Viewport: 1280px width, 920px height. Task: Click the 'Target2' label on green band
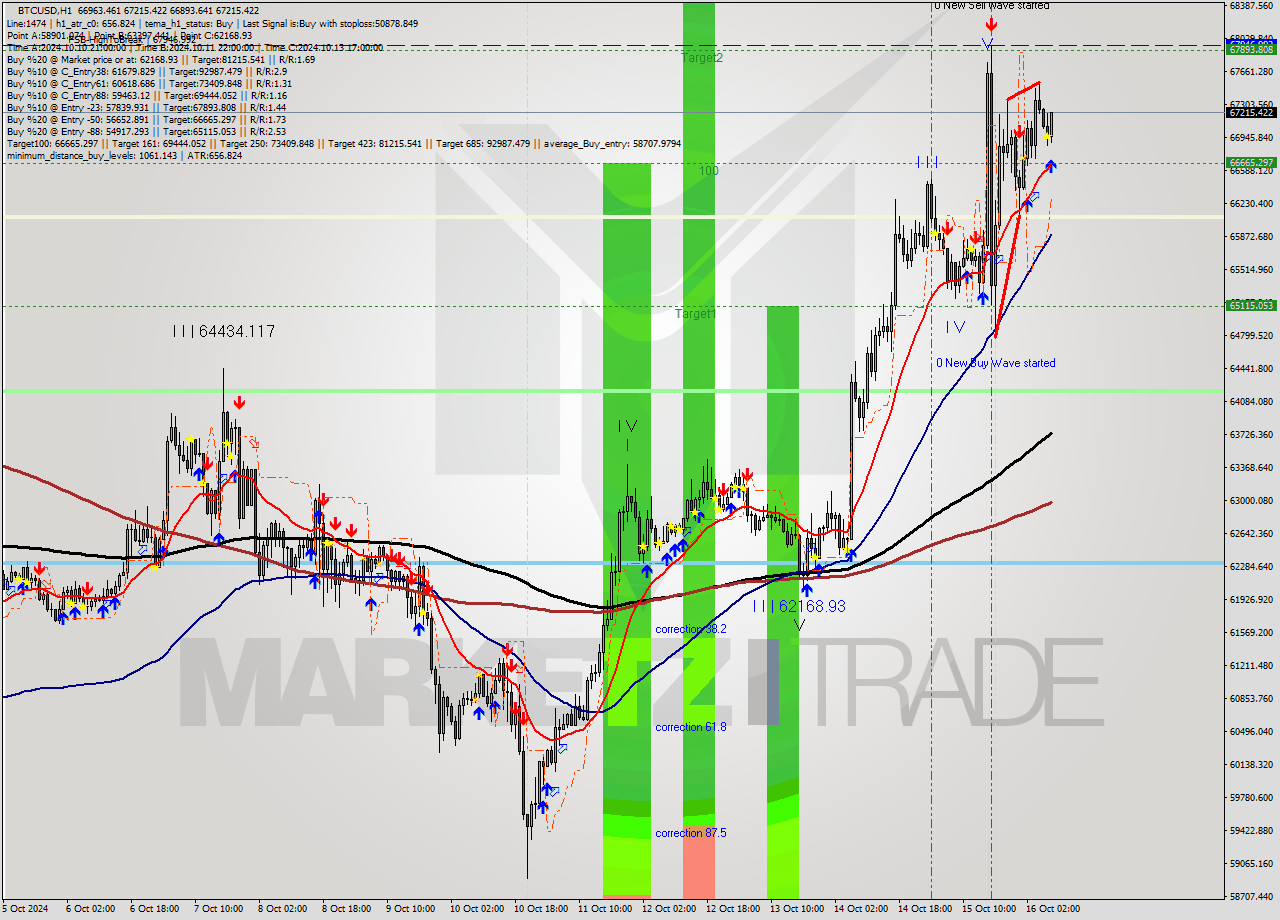(x=702, y=58)
